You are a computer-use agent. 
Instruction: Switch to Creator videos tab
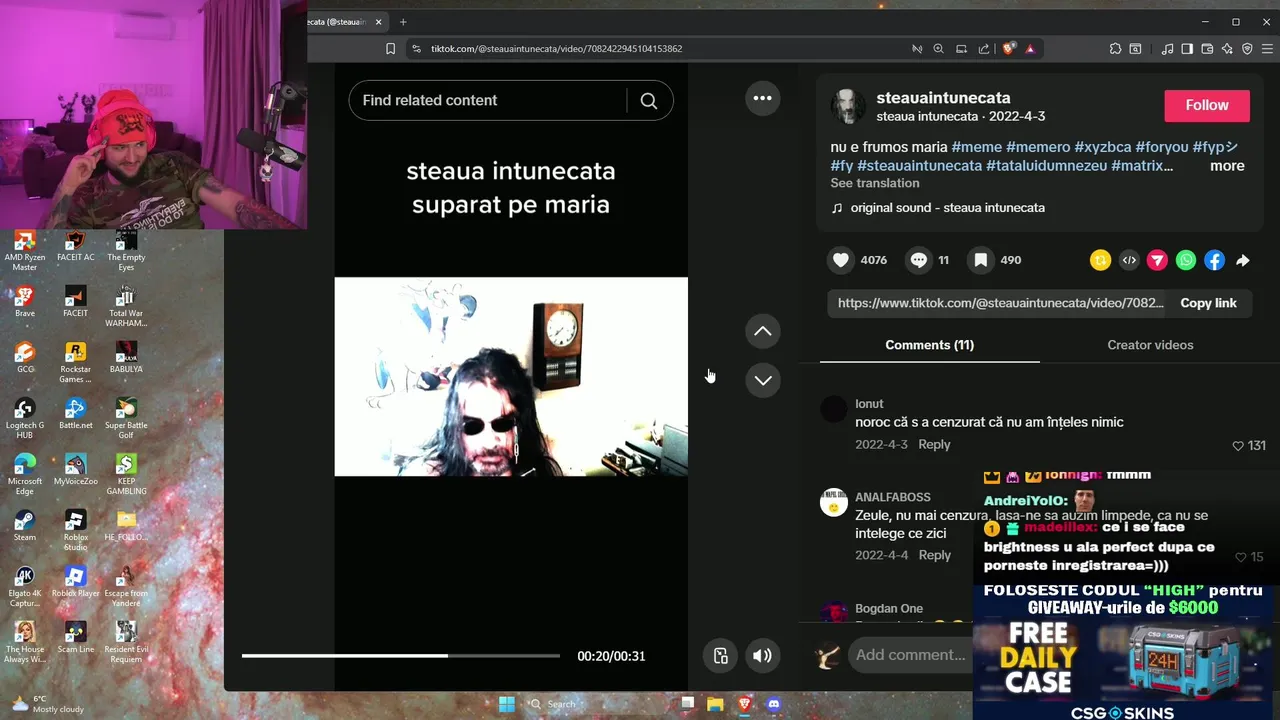point(1150,345)
